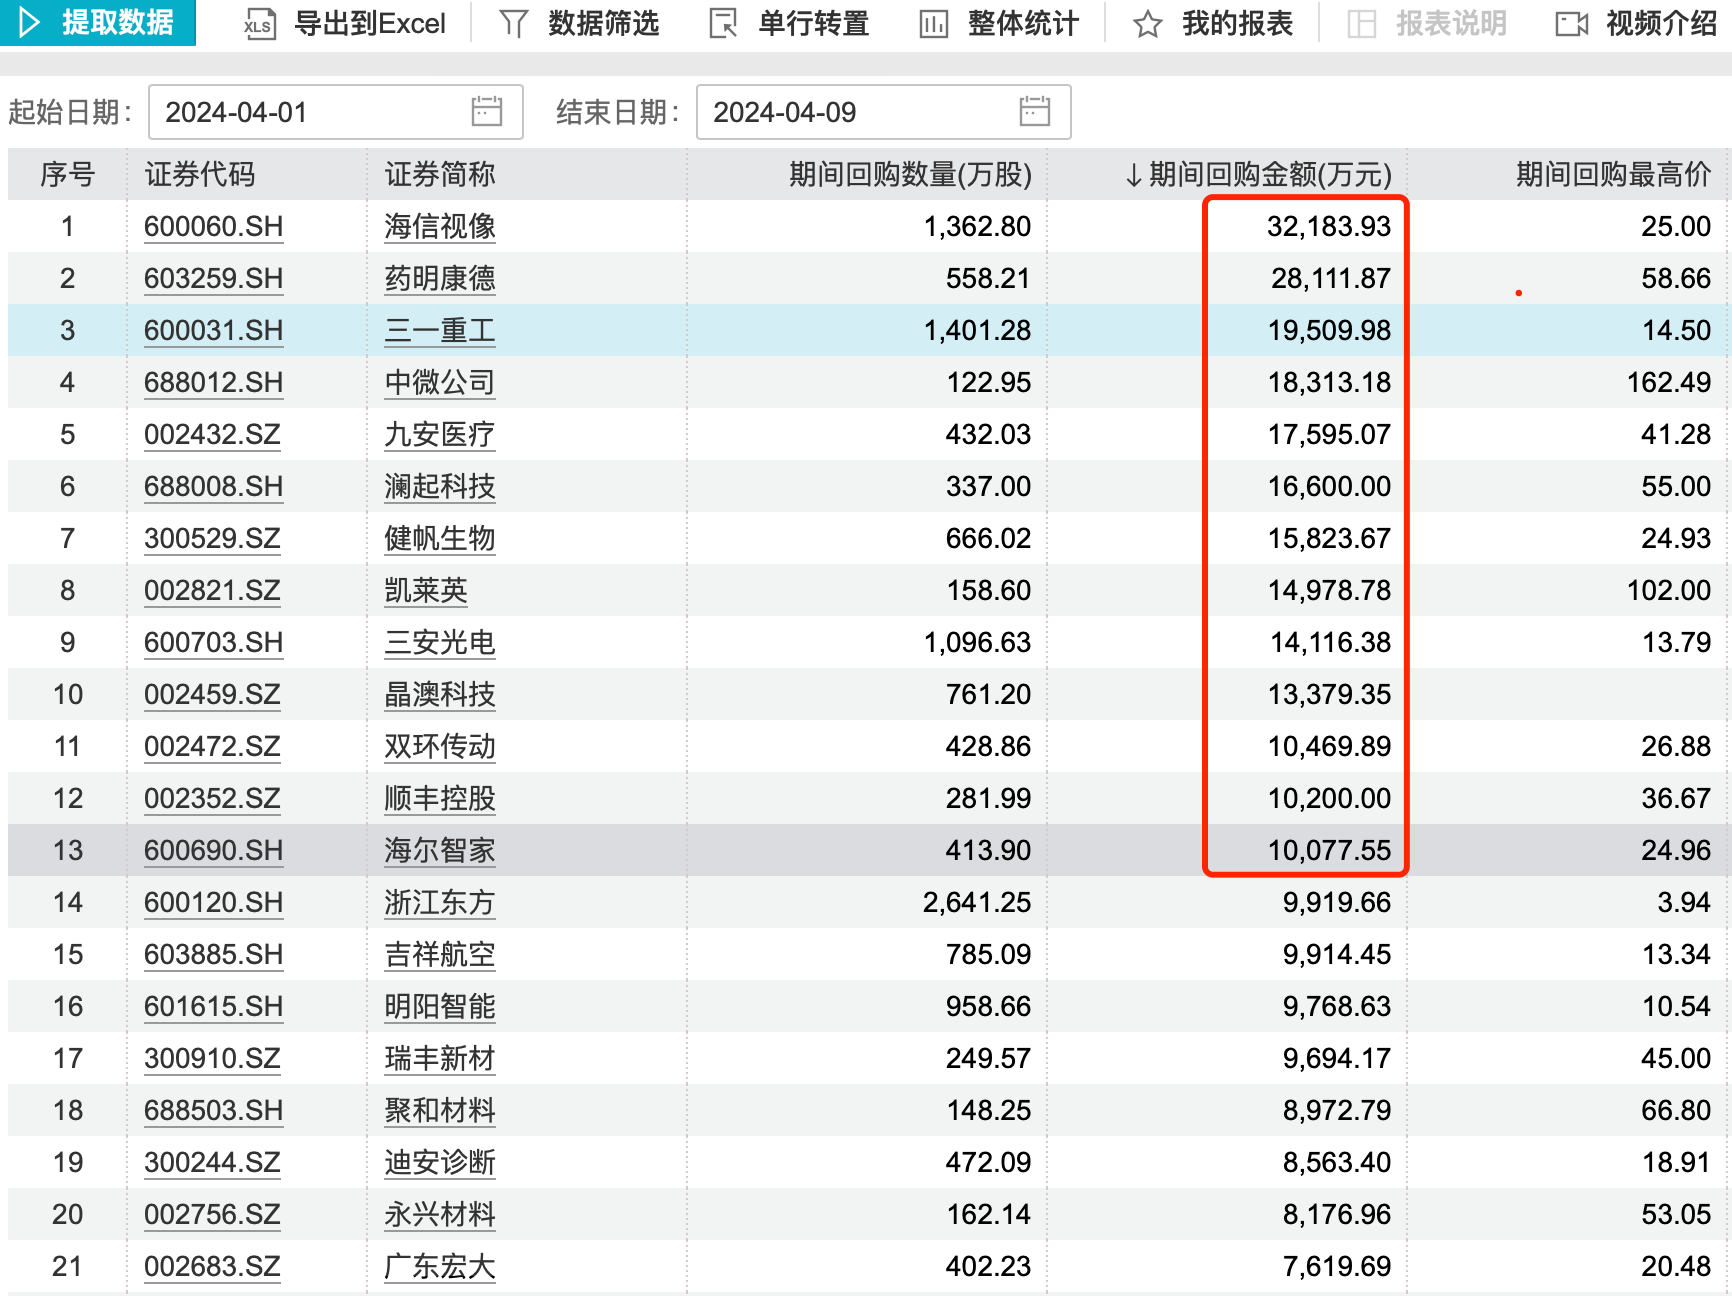Open the start date calendar picker icon
The image size is (1732, 1296).
tap(487, 112)
